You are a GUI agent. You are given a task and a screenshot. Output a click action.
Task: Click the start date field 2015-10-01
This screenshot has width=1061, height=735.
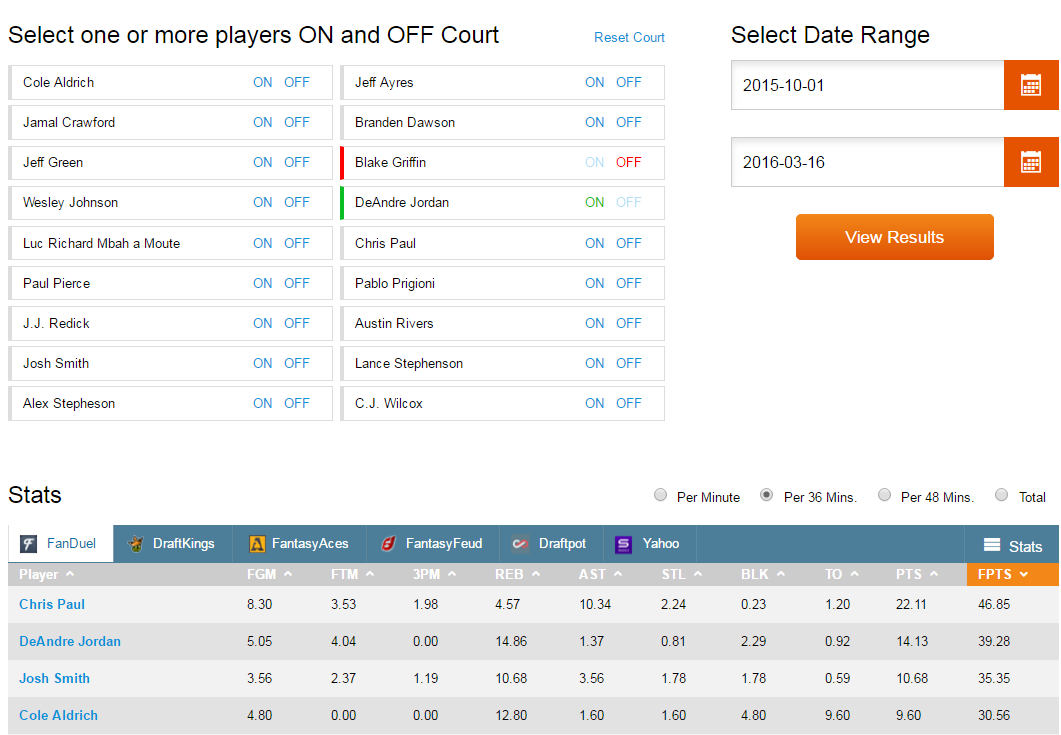[867, 85]
